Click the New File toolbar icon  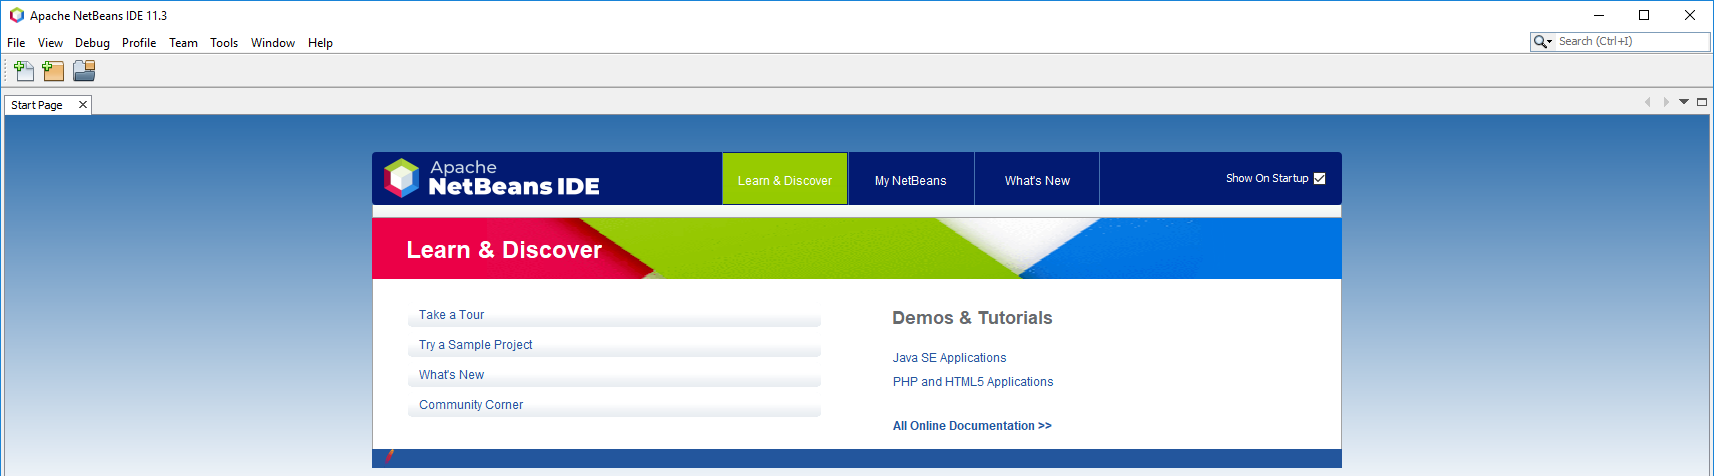[x=24, y=70]
